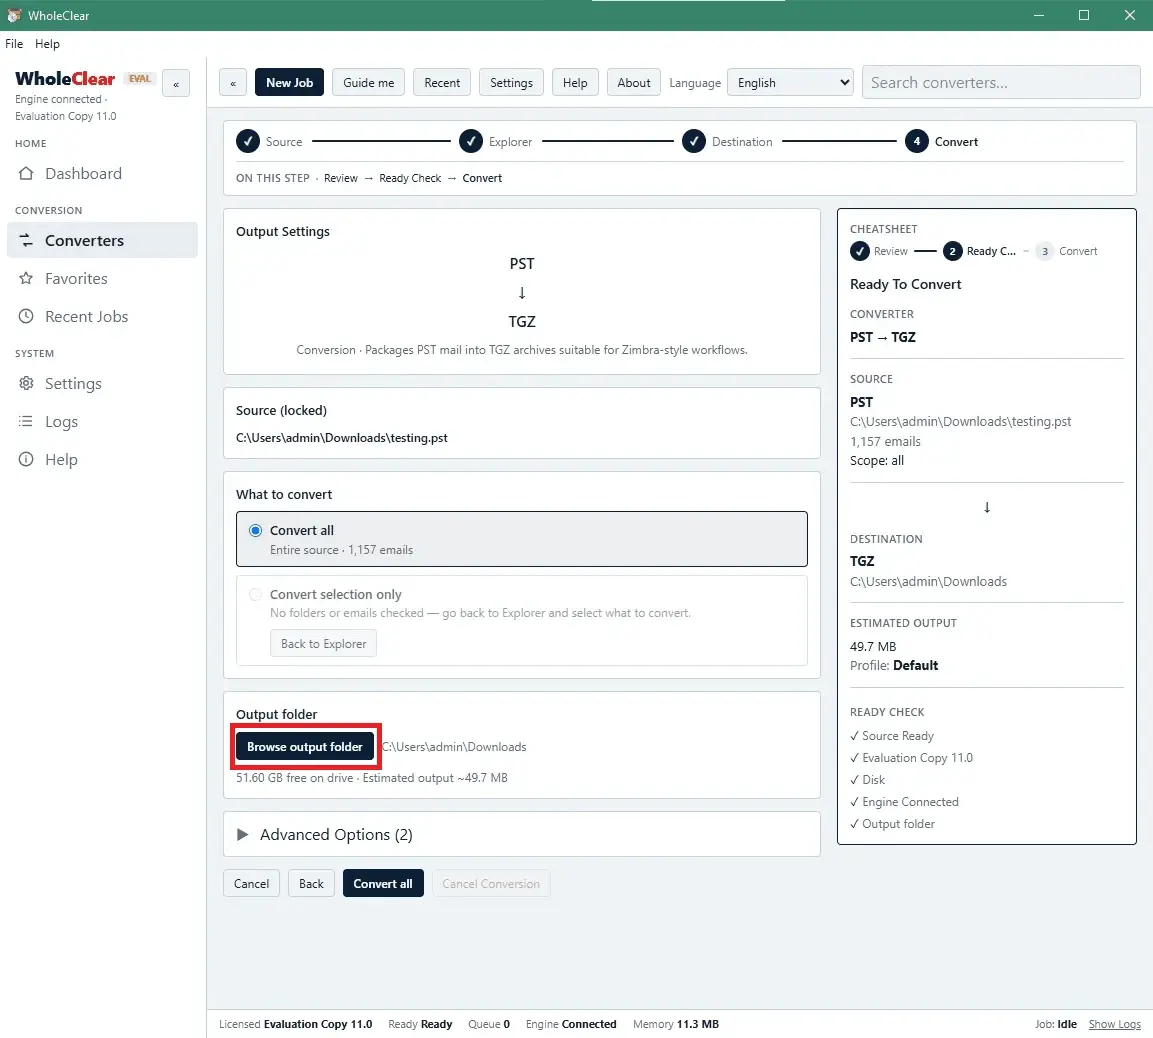Open Favorites star icon
1153x1038 pixels.
pos(26,279)
